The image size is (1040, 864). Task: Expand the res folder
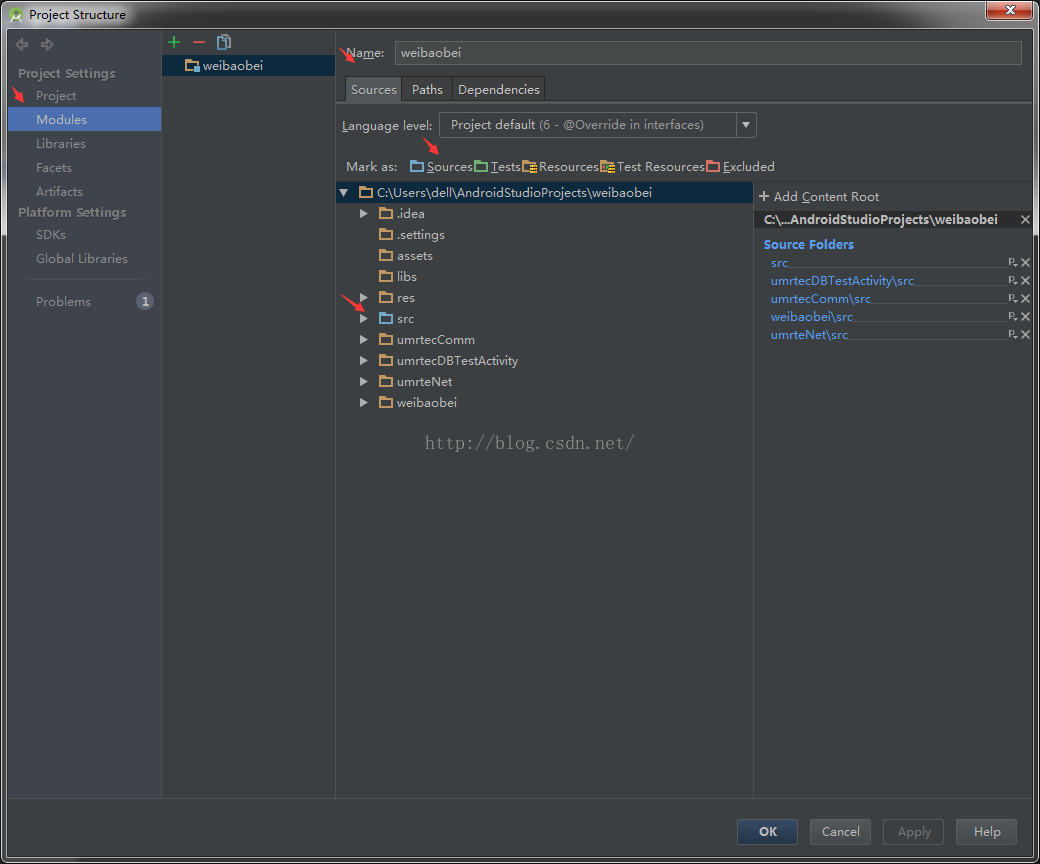pyautogui.click(x=363, y=298)
